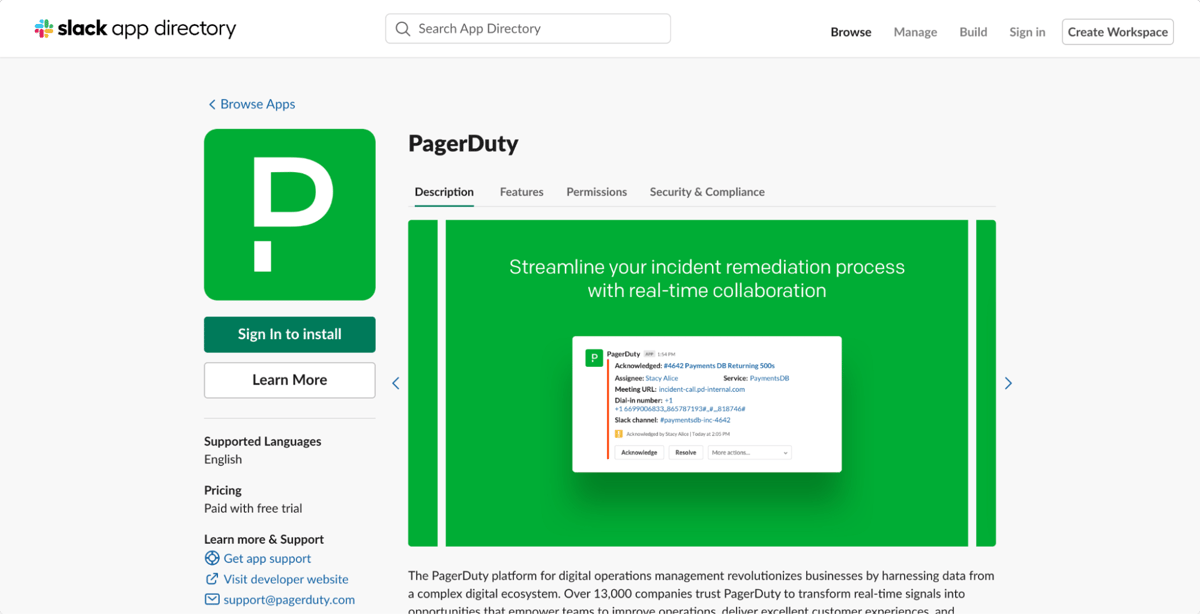
Task: Switch to the Permissions tab
Action: 597,192
